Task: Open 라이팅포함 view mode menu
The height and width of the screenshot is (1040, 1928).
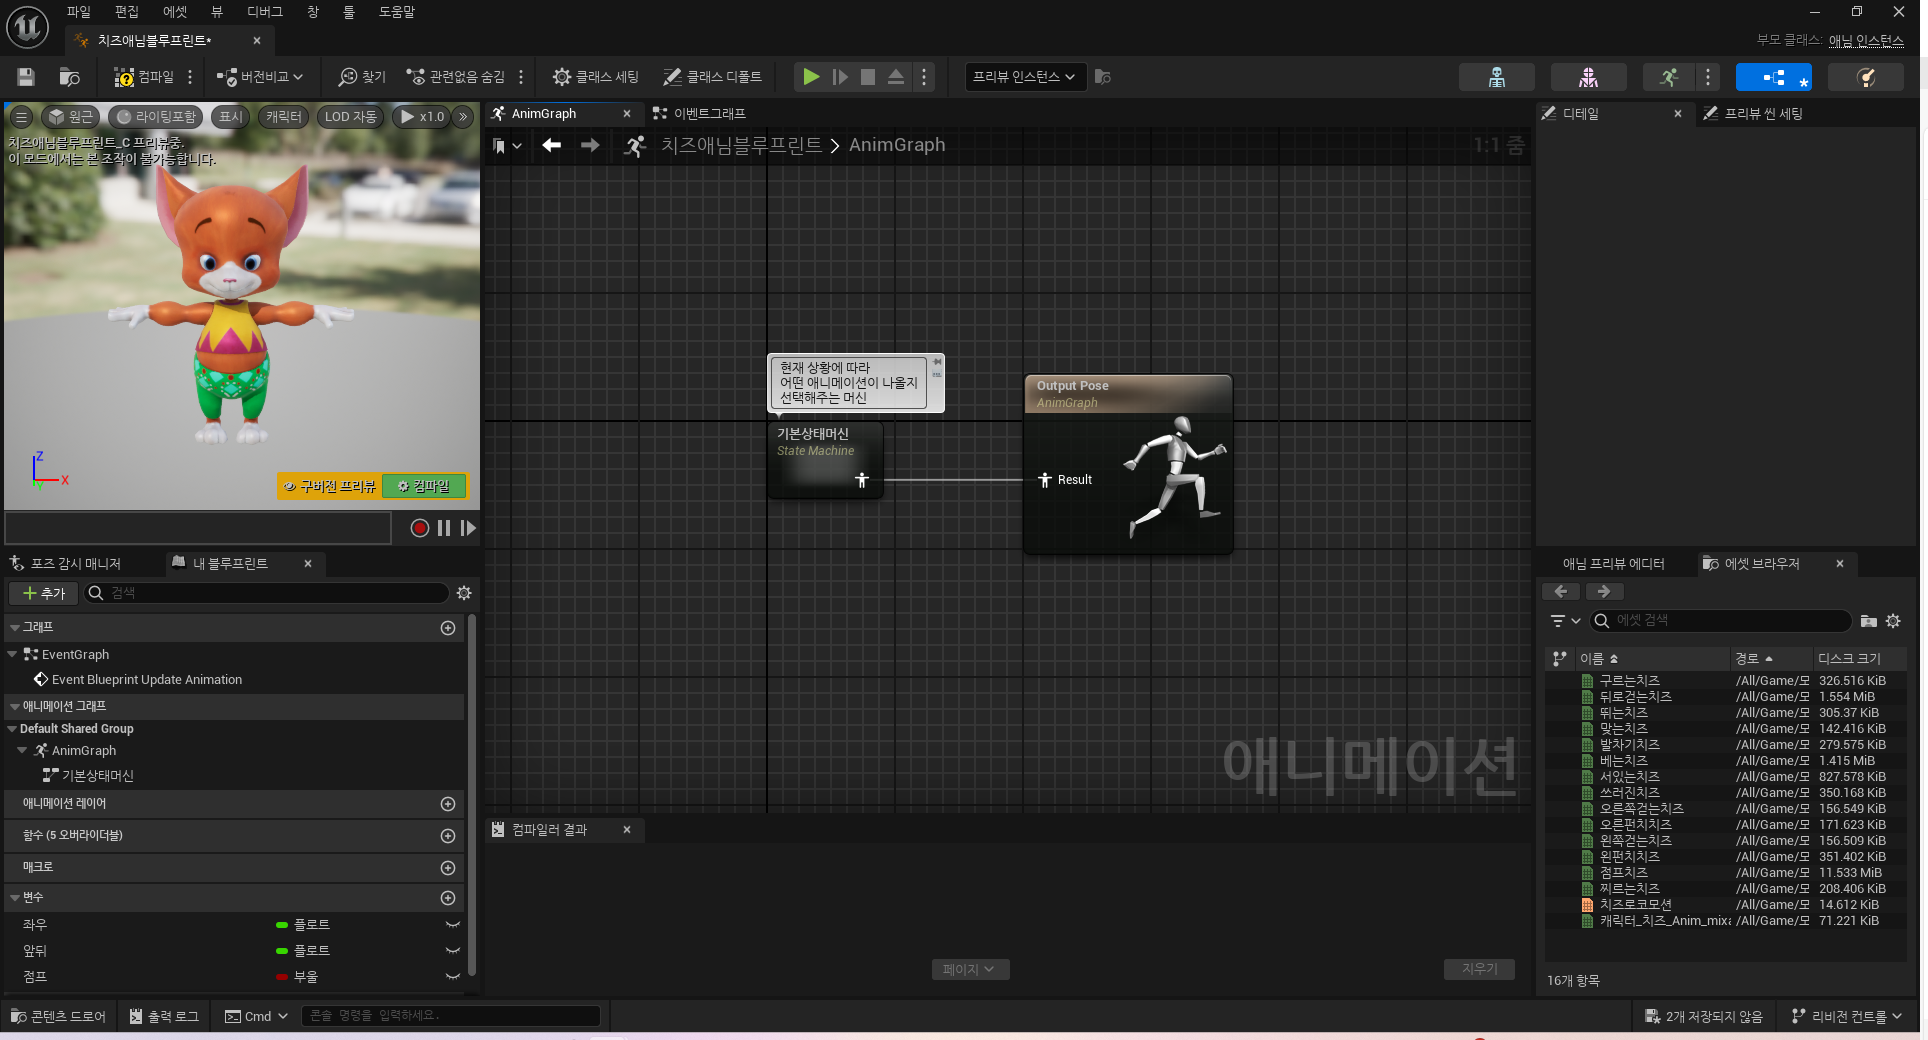Action: pyautogui.click(x=156, y=117)
